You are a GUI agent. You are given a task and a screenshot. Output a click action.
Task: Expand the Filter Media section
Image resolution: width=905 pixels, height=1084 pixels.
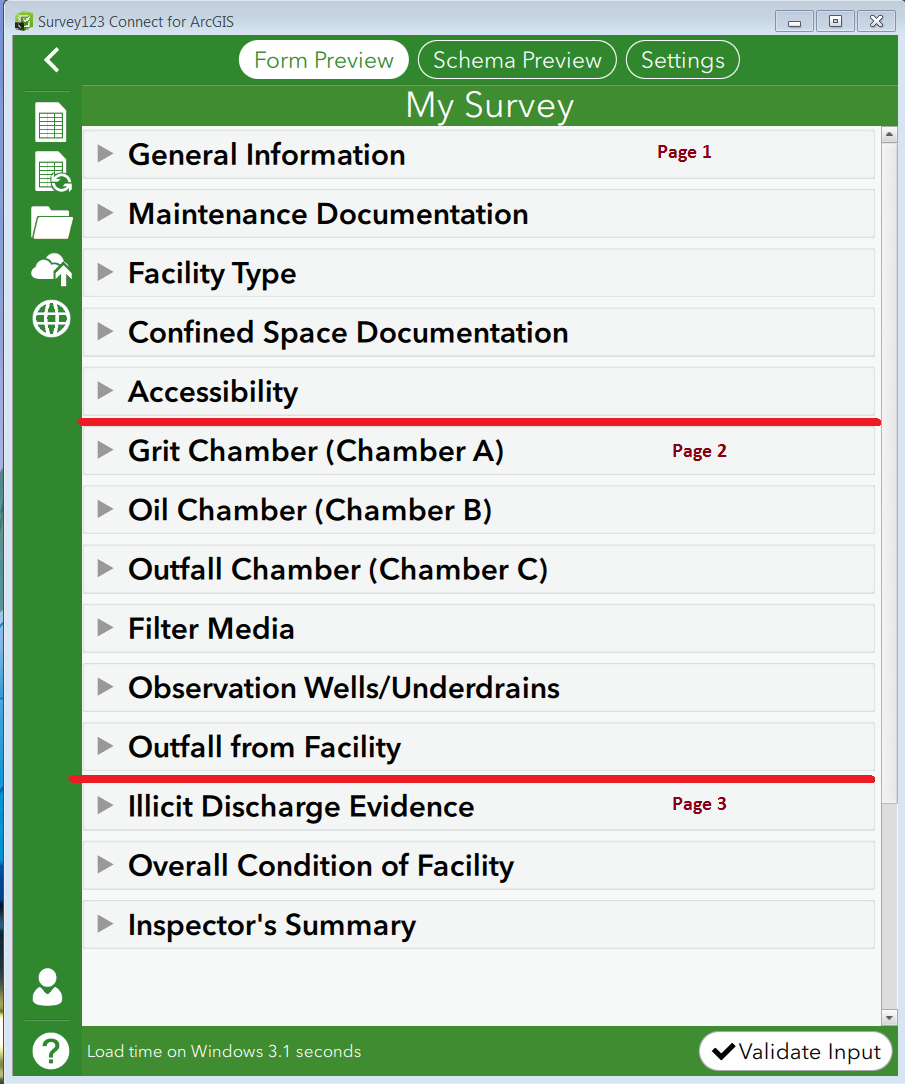(478, 628)
